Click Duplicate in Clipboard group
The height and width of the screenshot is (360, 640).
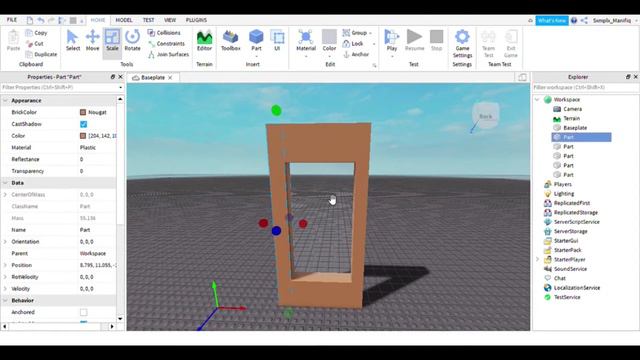41,54
